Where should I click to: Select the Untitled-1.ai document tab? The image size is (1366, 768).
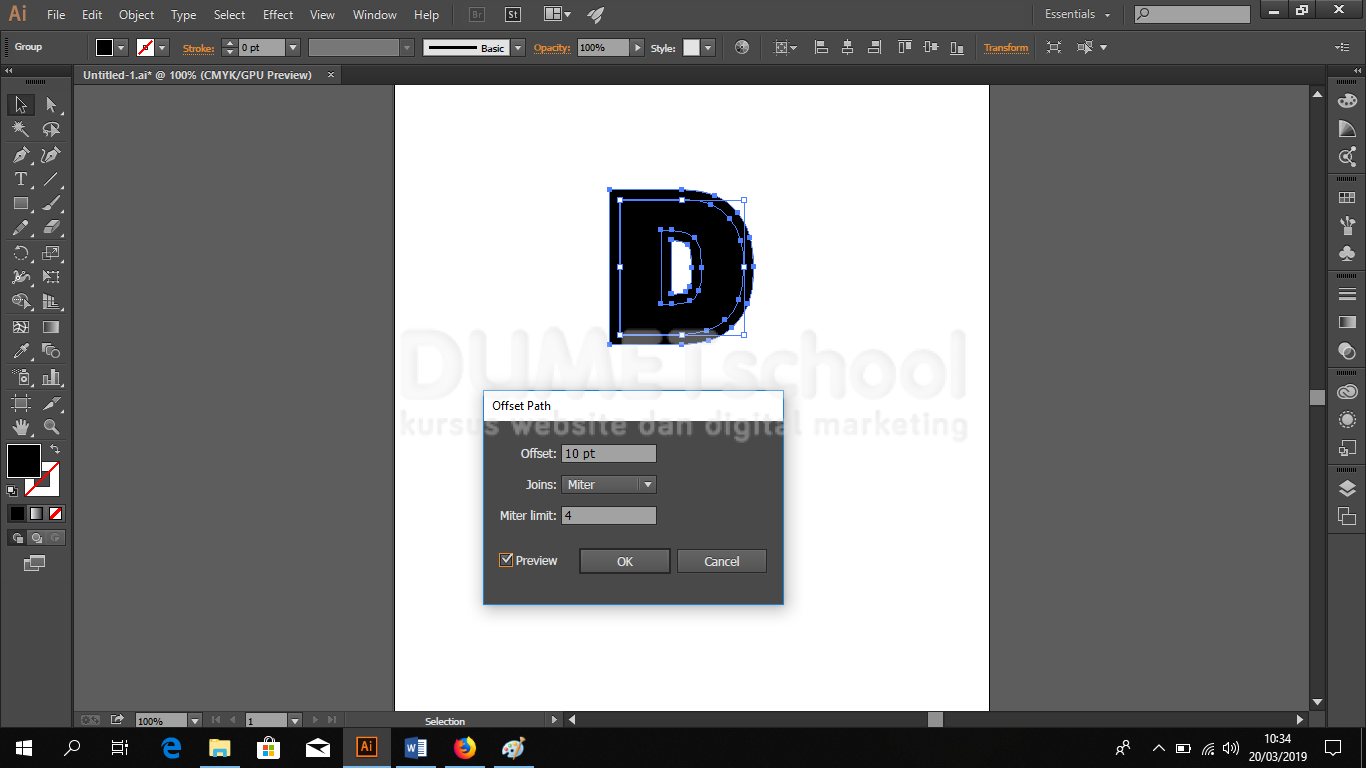[197, 75]
